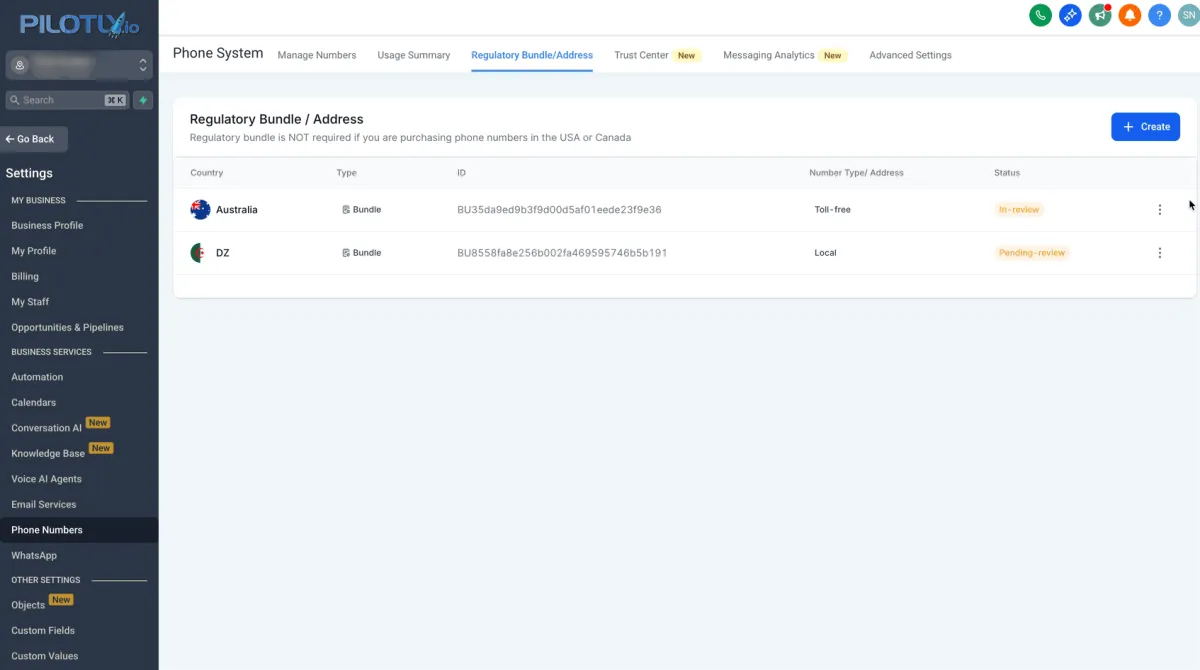Click the blue Create button
Image resolution: width=1200 pixels, height=670 pixels.
[1145, 127]
